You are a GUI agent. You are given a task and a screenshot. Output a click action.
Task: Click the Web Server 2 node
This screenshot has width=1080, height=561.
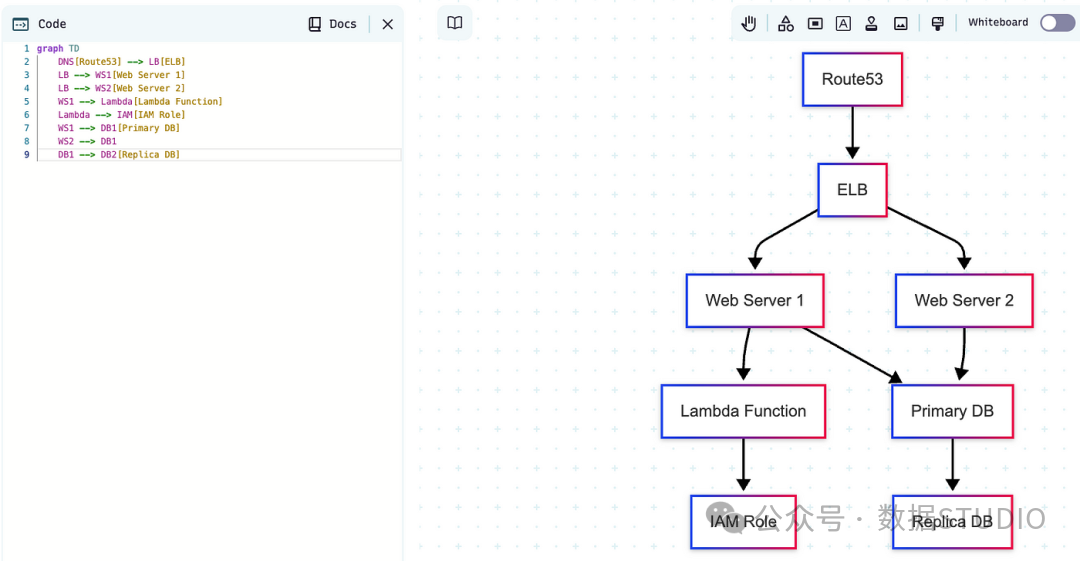coord(964,300)
